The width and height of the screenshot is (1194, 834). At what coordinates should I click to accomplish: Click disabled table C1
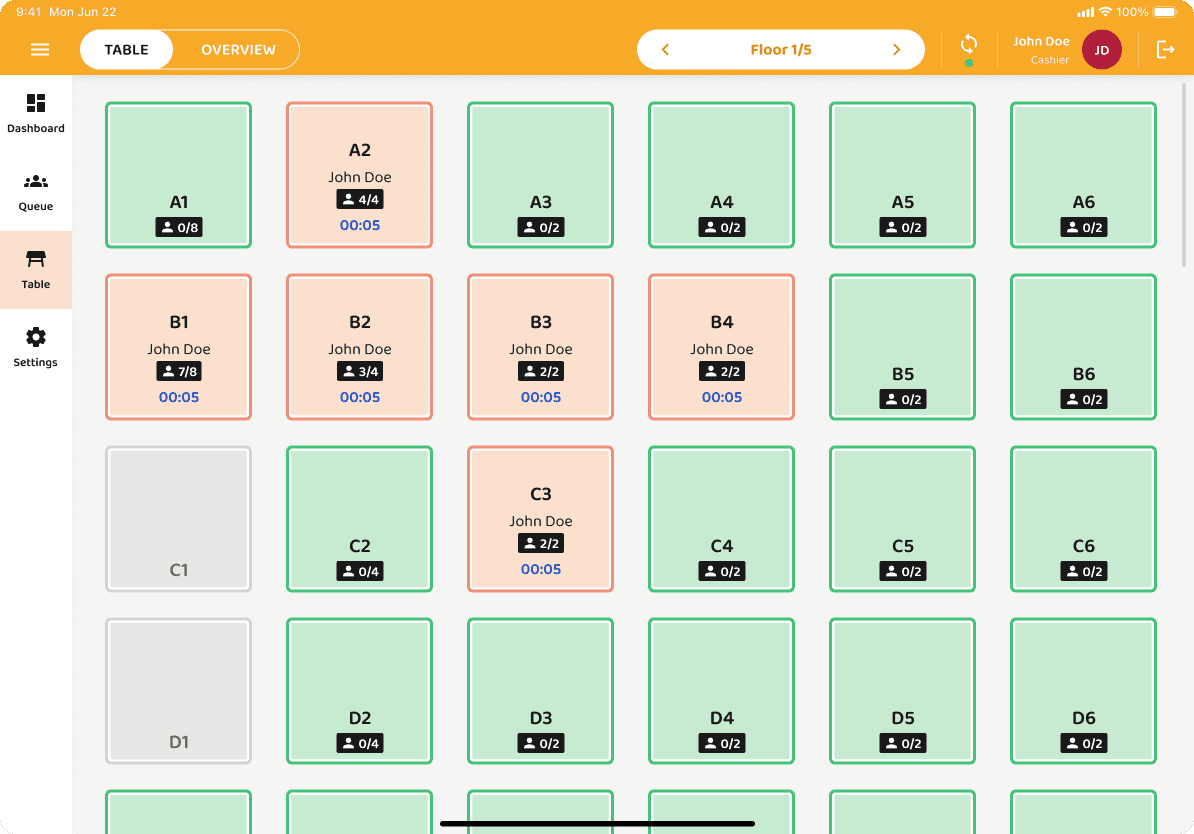pyautogui.click(x=178, y=519)
